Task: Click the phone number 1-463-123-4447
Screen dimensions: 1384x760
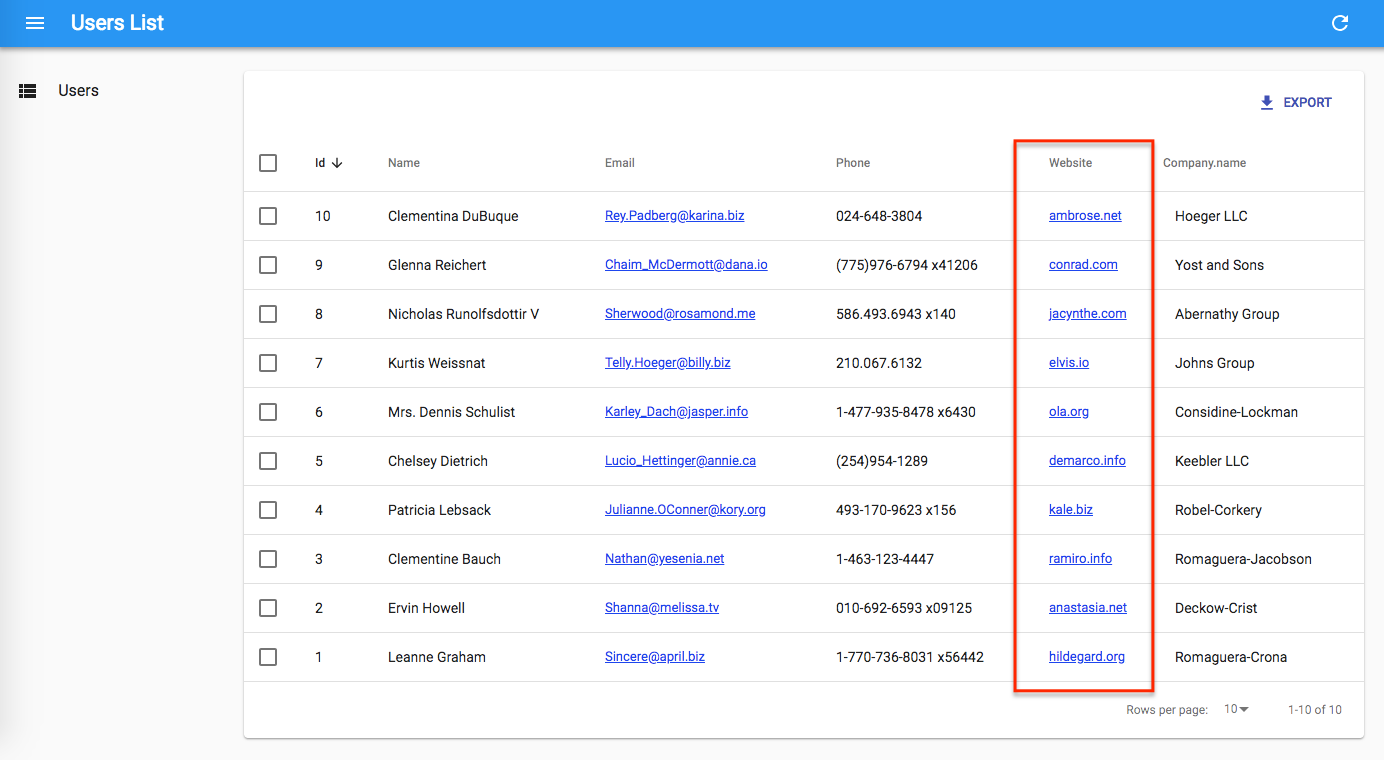Action: [x=885, y=559]
